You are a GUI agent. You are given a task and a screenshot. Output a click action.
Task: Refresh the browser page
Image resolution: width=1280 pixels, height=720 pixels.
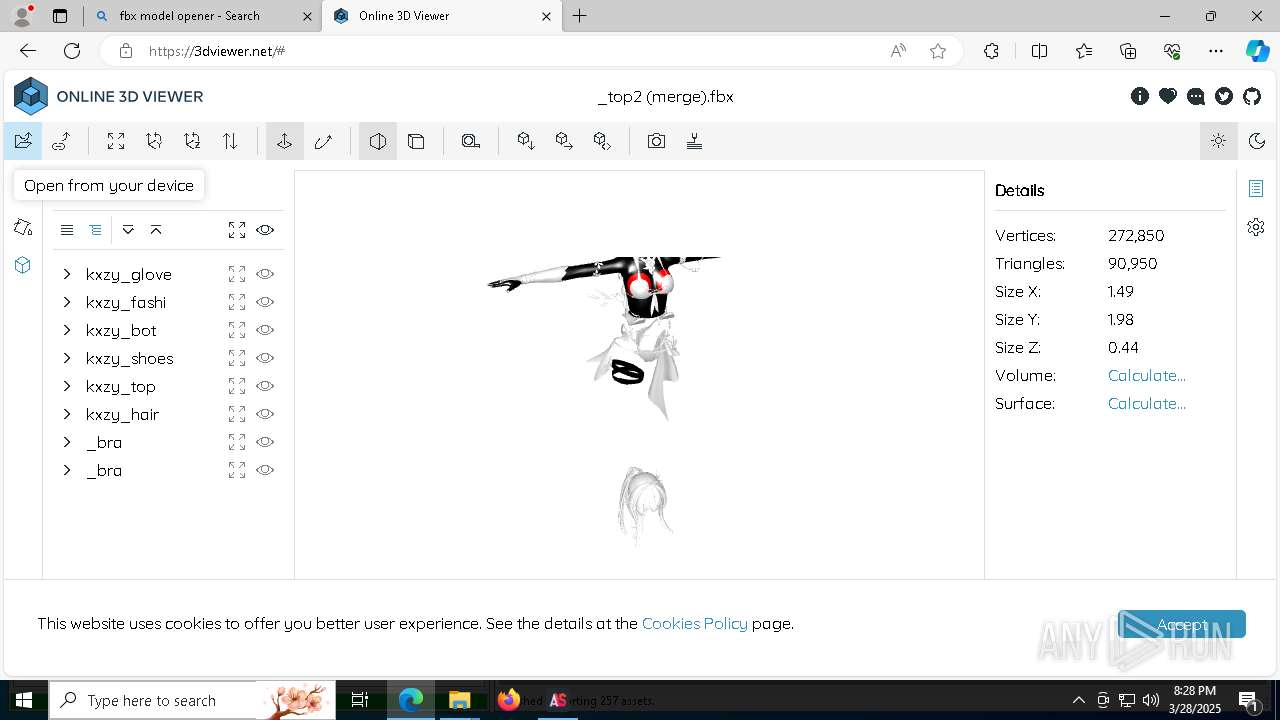[x=72, y=51]
